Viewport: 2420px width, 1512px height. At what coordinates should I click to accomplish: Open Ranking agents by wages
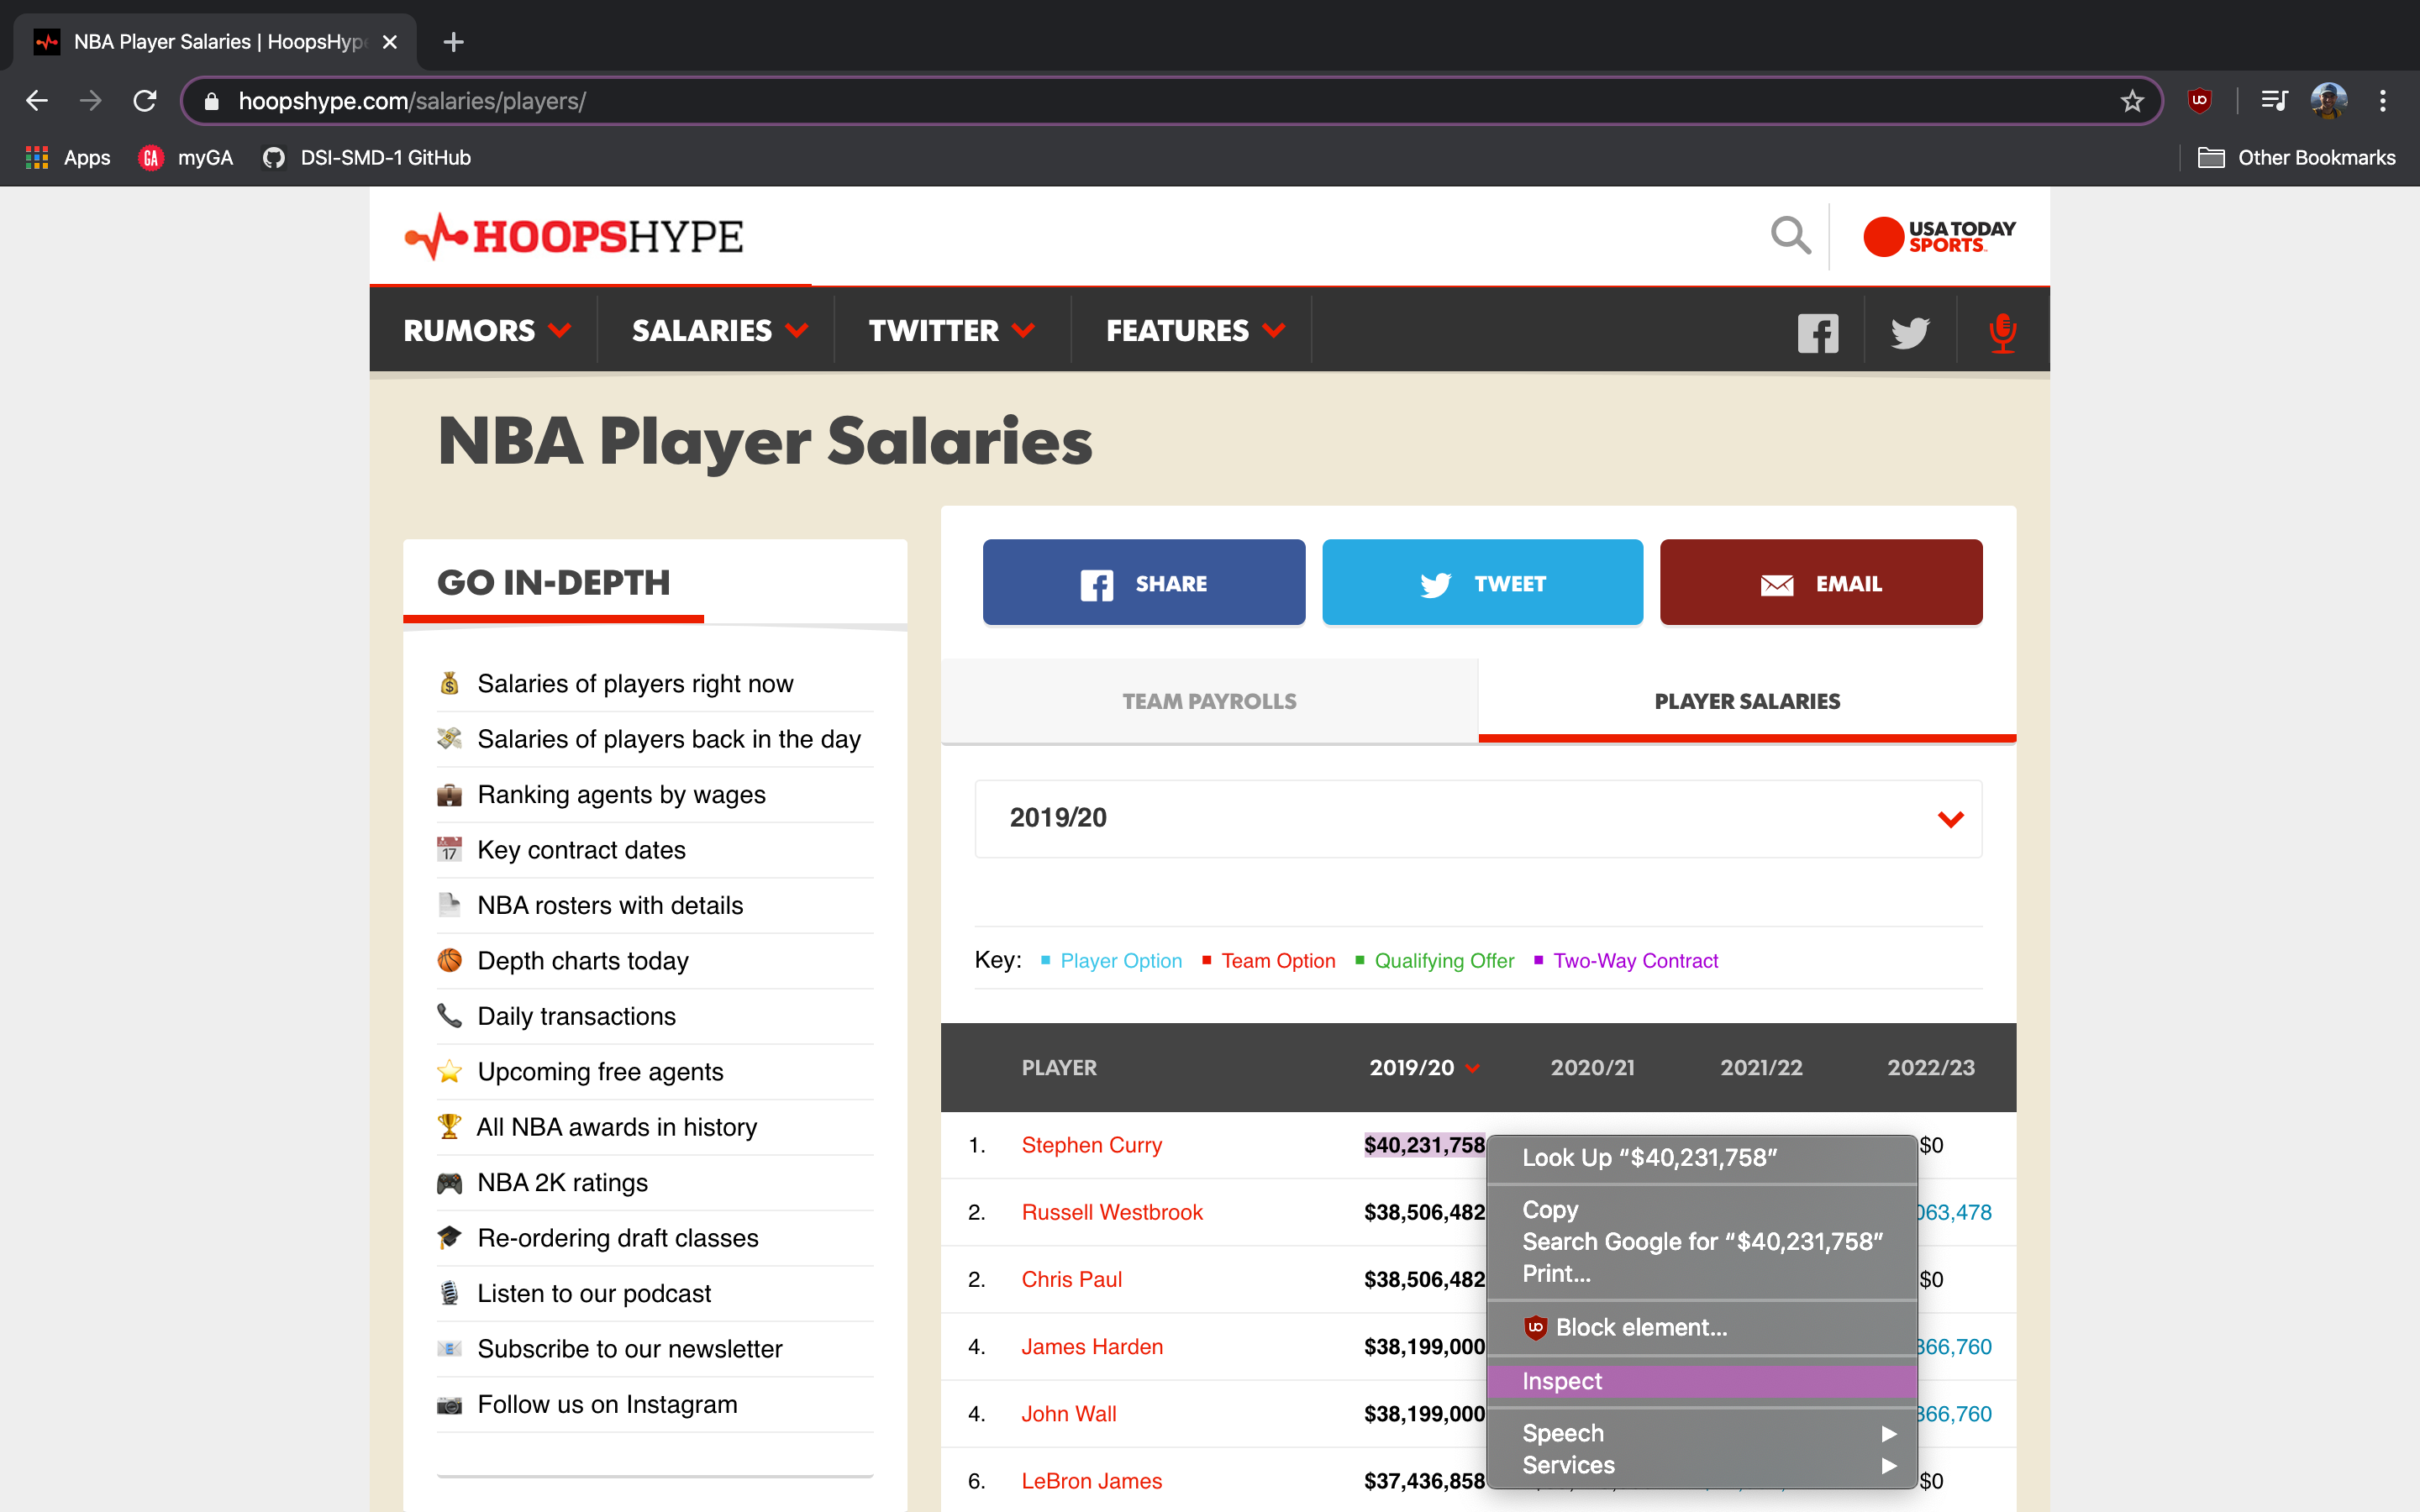(621, 794)
